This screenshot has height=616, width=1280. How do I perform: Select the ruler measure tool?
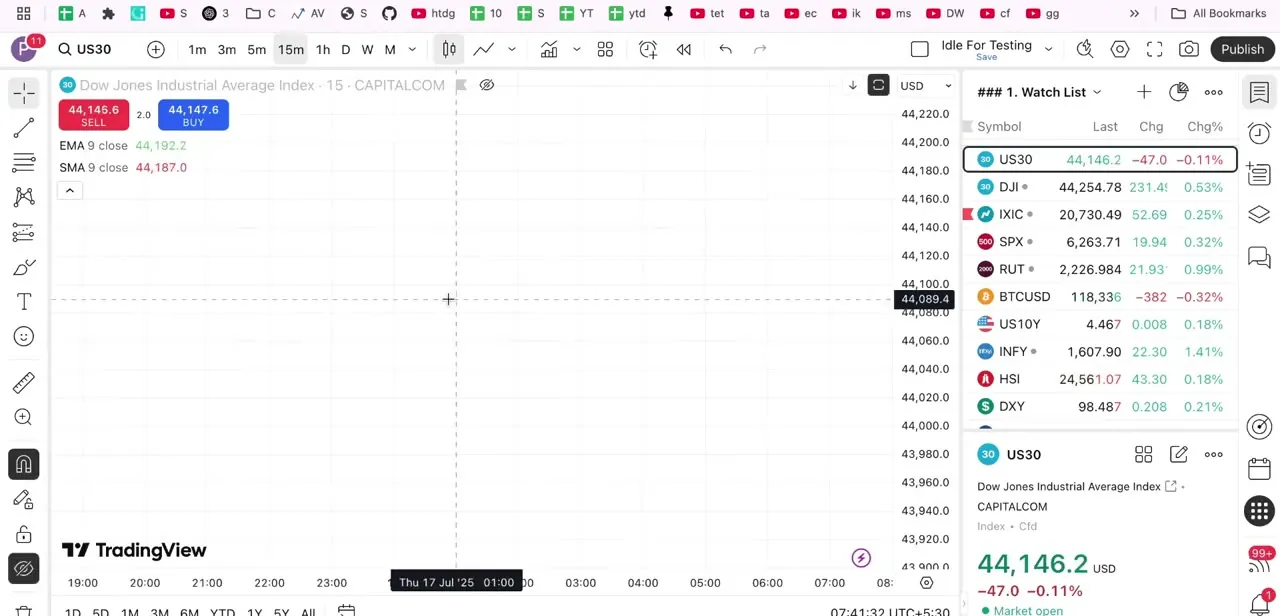[x=24, y=383]
